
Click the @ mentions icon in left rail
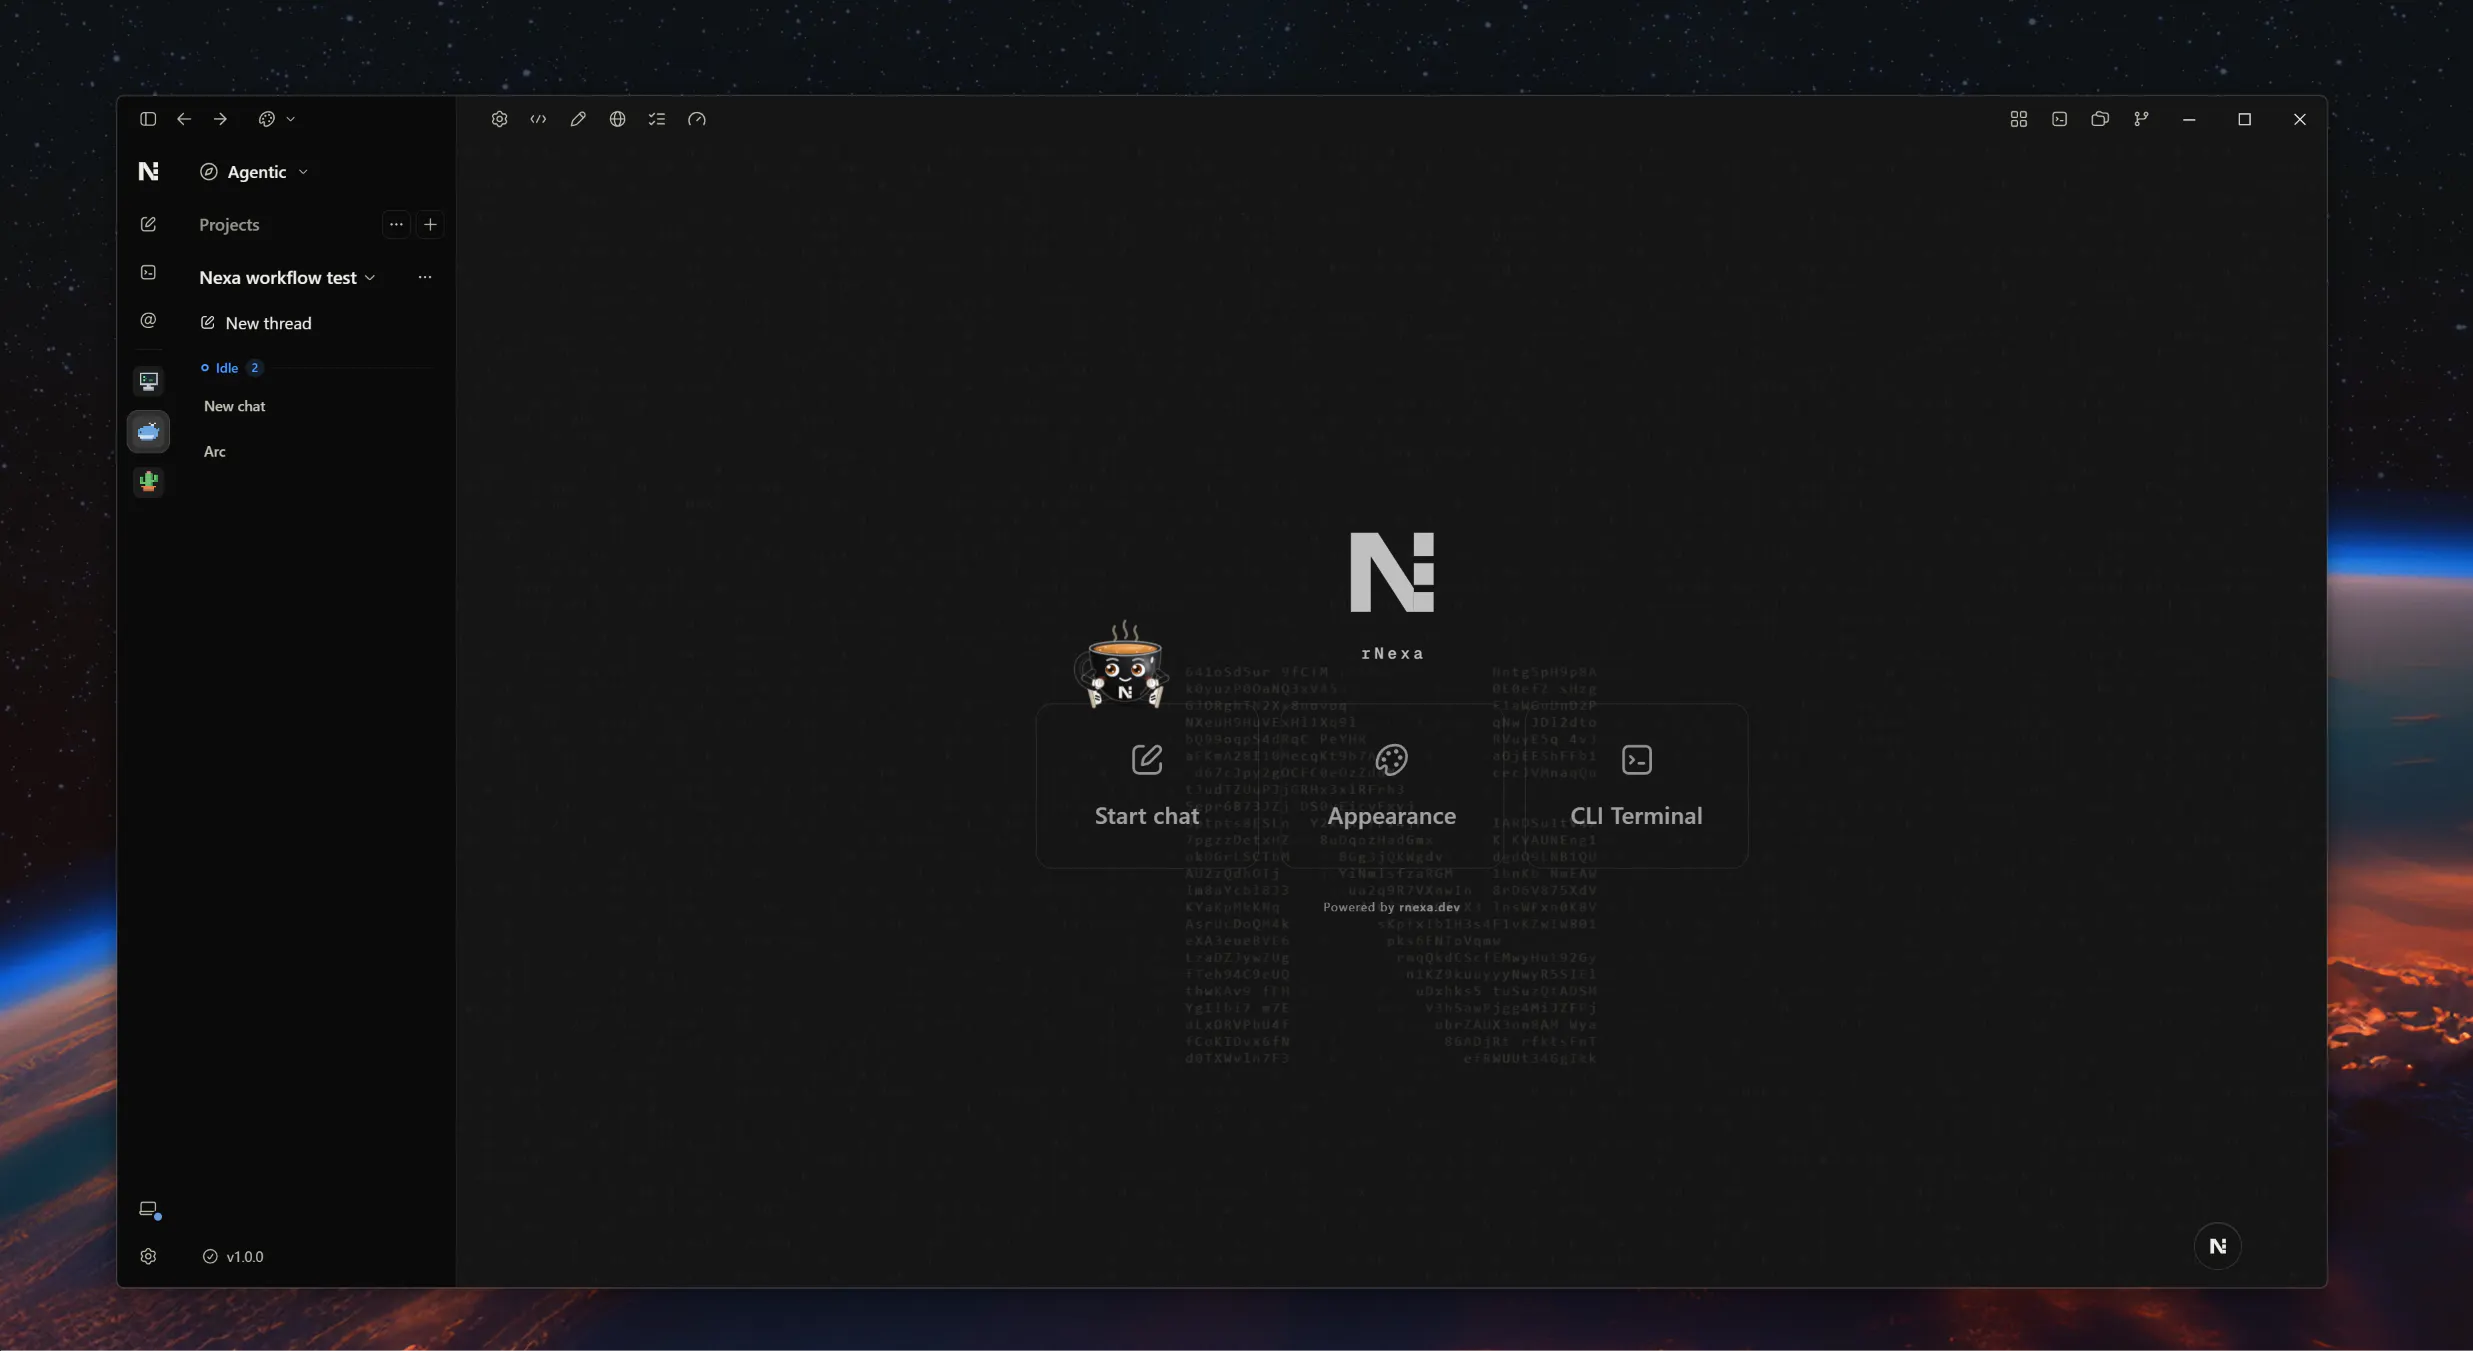[148, 320]
